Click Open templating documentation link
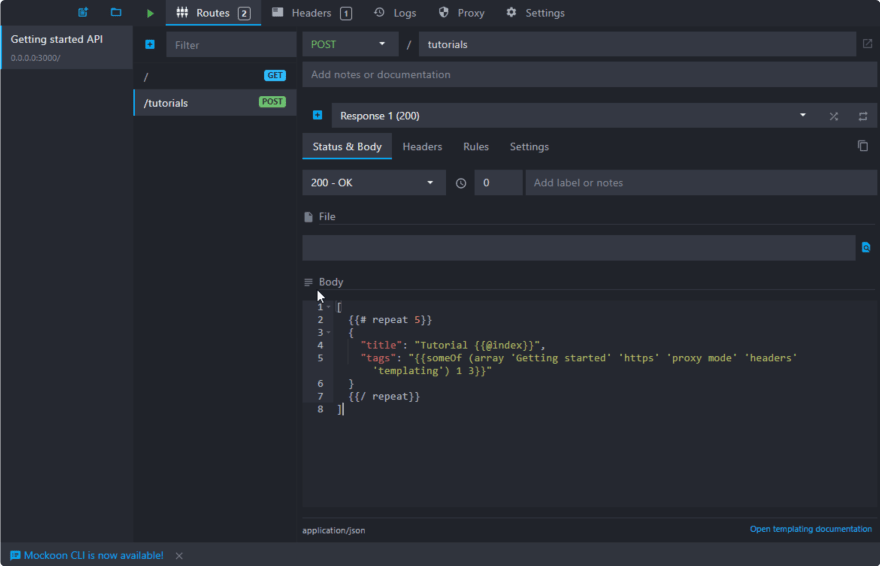This screenshot has height=566, width=880. pos(810,529)
